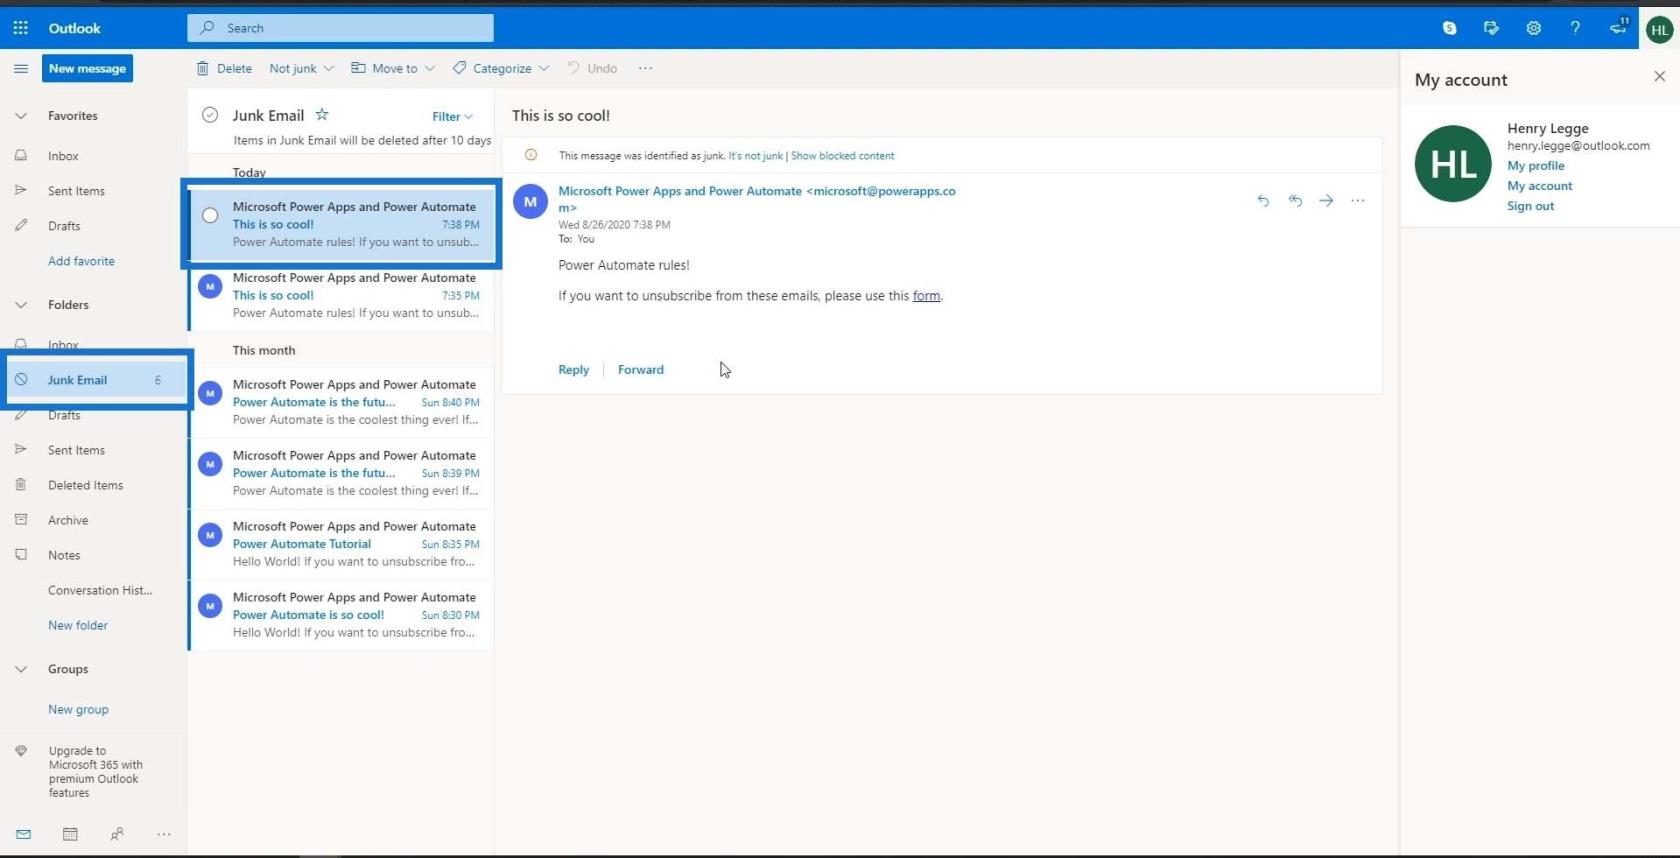Open the Deleted Items folder

click(x=85, y=485)
